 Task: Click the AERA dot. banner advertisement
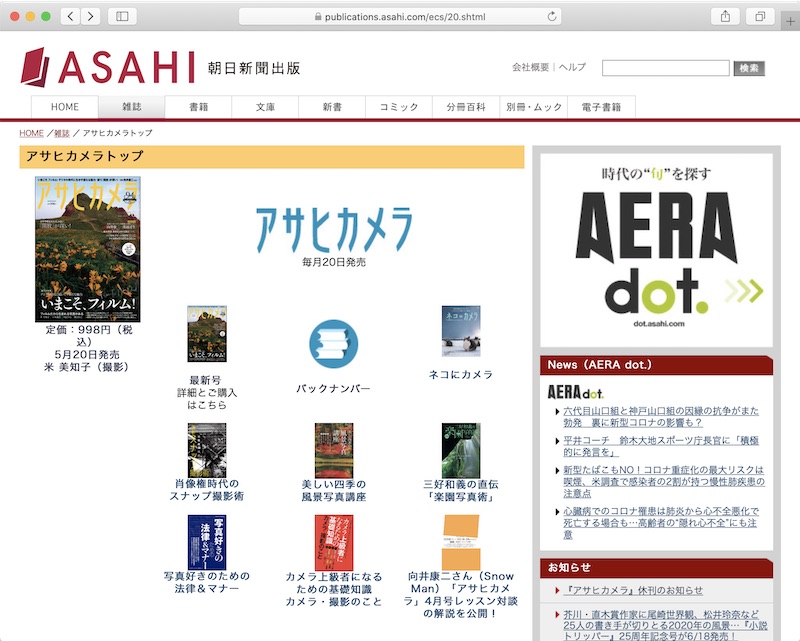(657, 250)
